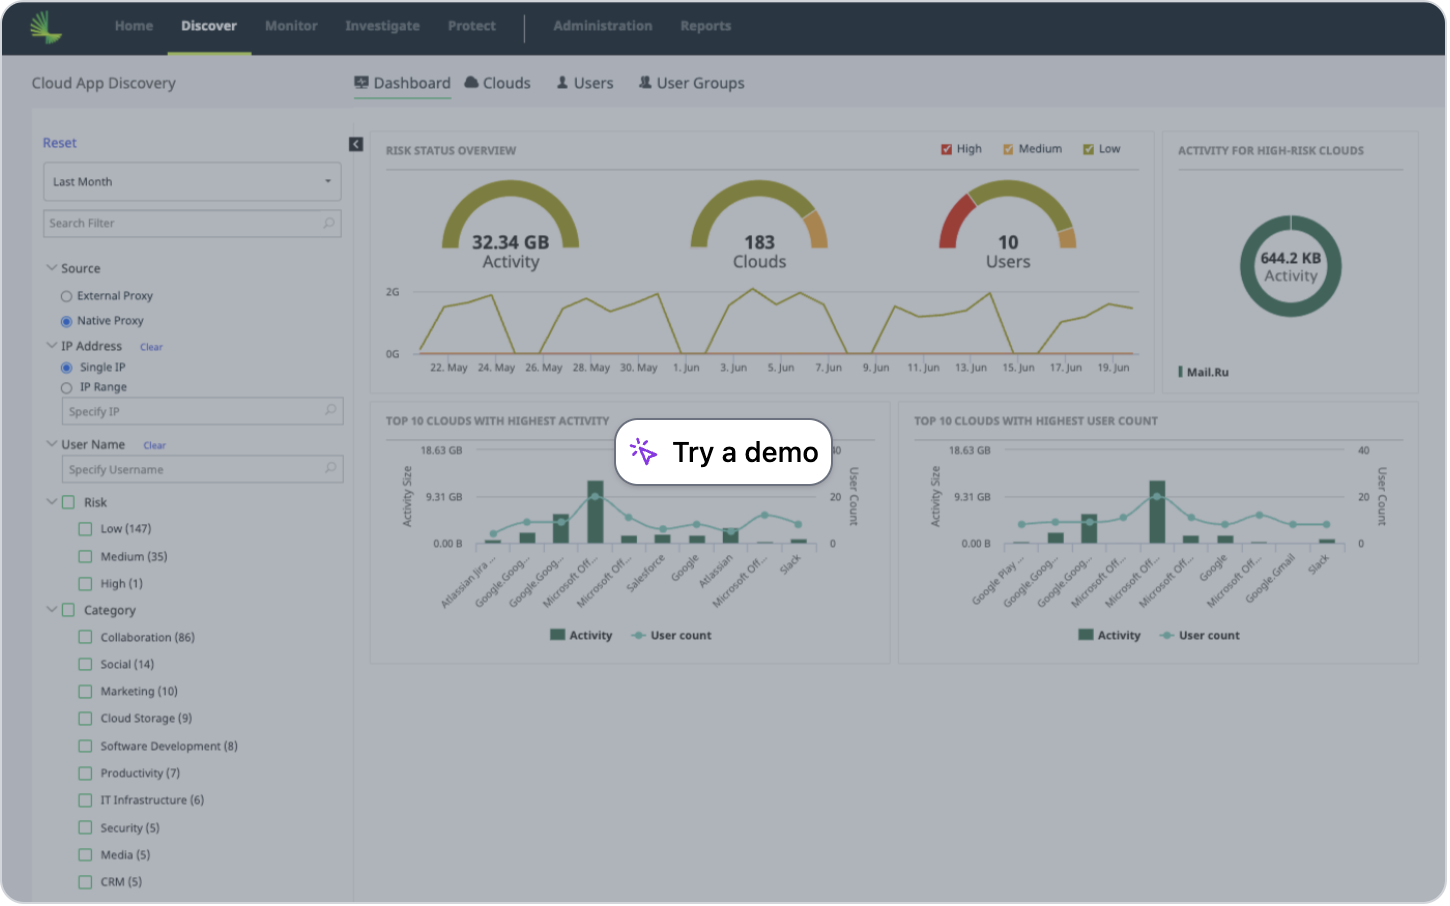Click the search icon in Specify Username field
The image size is (1450, 906).
pos(330,469)
